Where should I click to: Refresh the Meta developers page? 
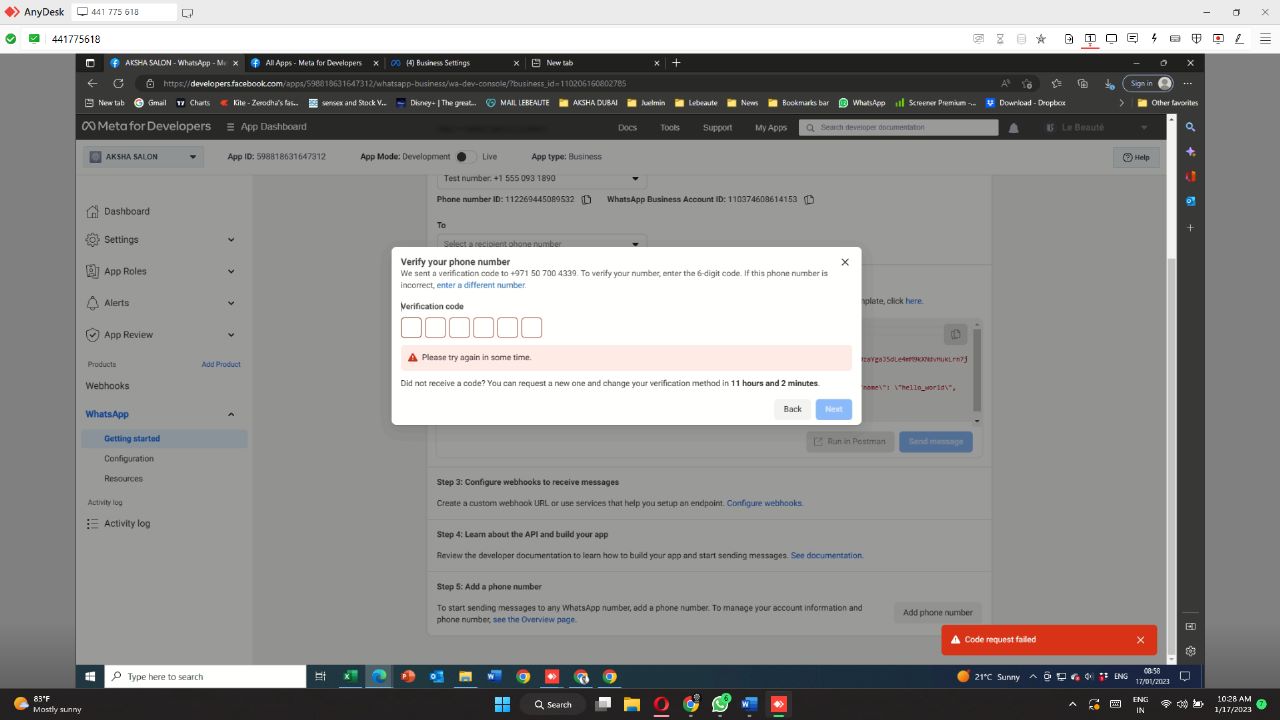click(x=118, y=83)
